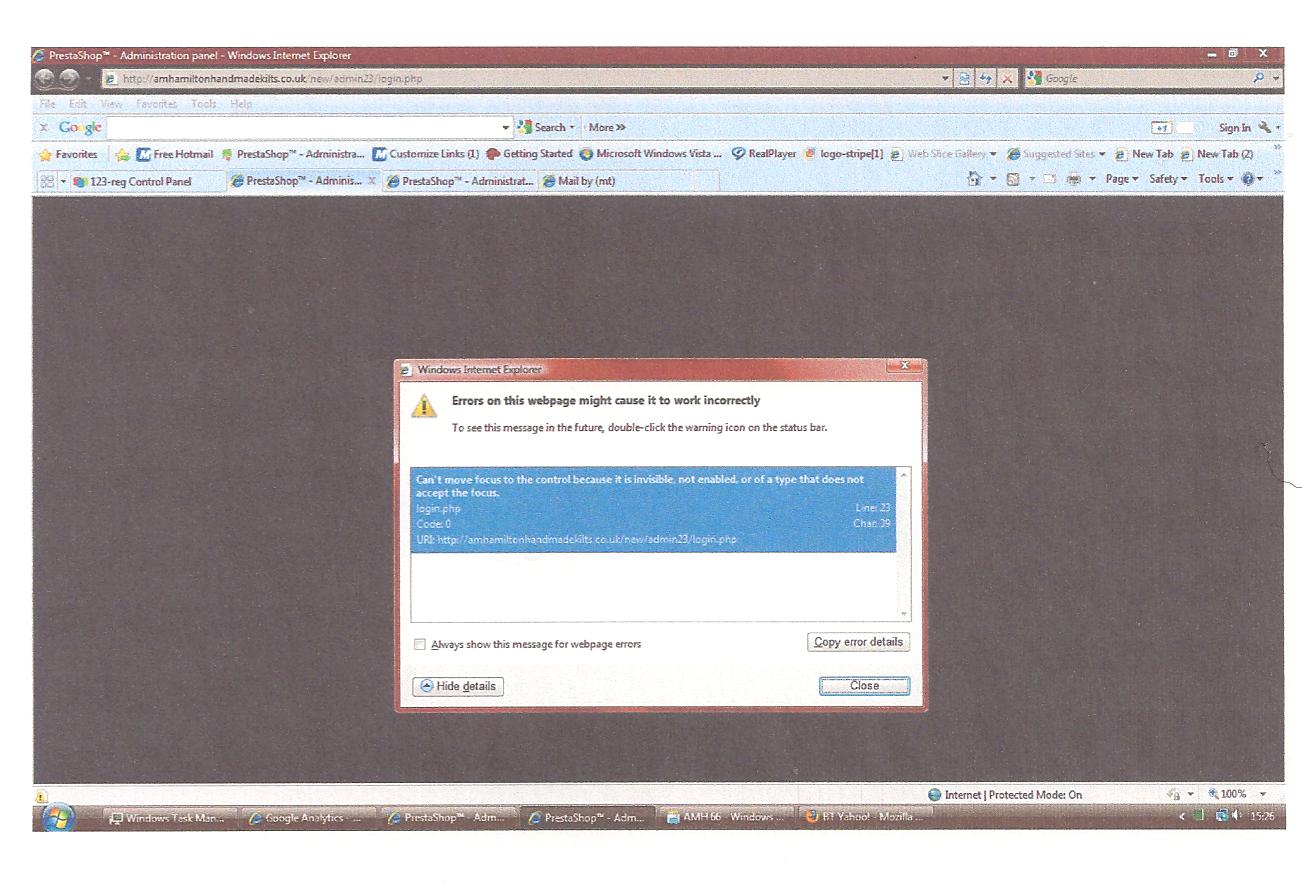Open the Windows Start orb

point(56,816)
